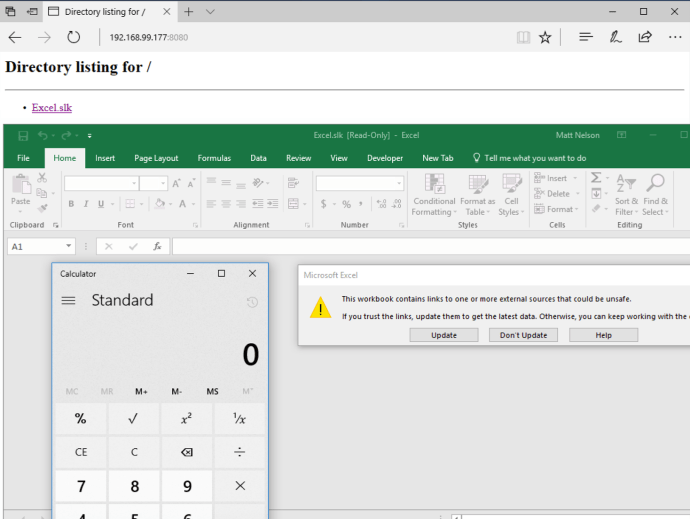Viewport: 690px width, 519px height.
Task: Click the Excel formula bar input
Action: click(x=430, y=246)
